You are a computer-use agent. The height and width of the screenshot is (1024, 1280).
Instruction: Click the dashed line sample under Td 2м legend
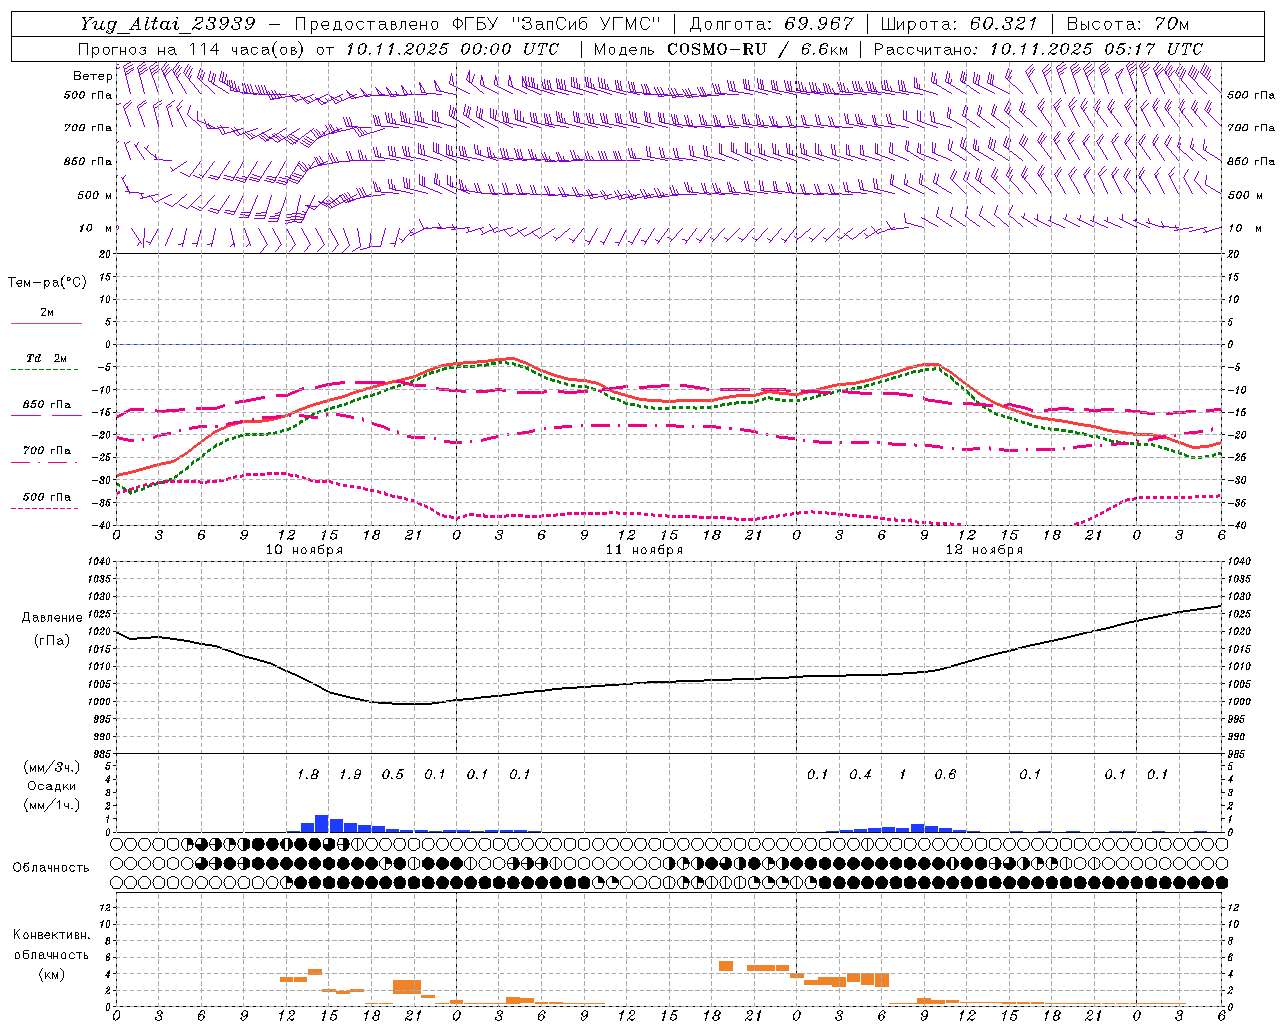(46, 370)
